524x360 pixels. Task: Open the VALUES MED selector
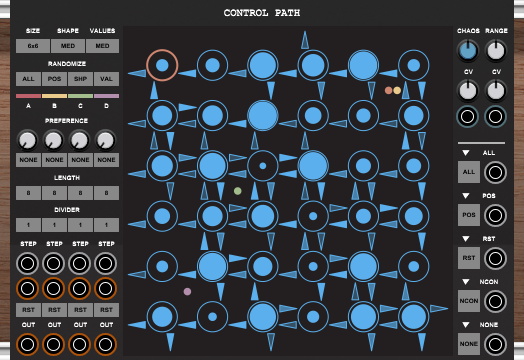102,46
